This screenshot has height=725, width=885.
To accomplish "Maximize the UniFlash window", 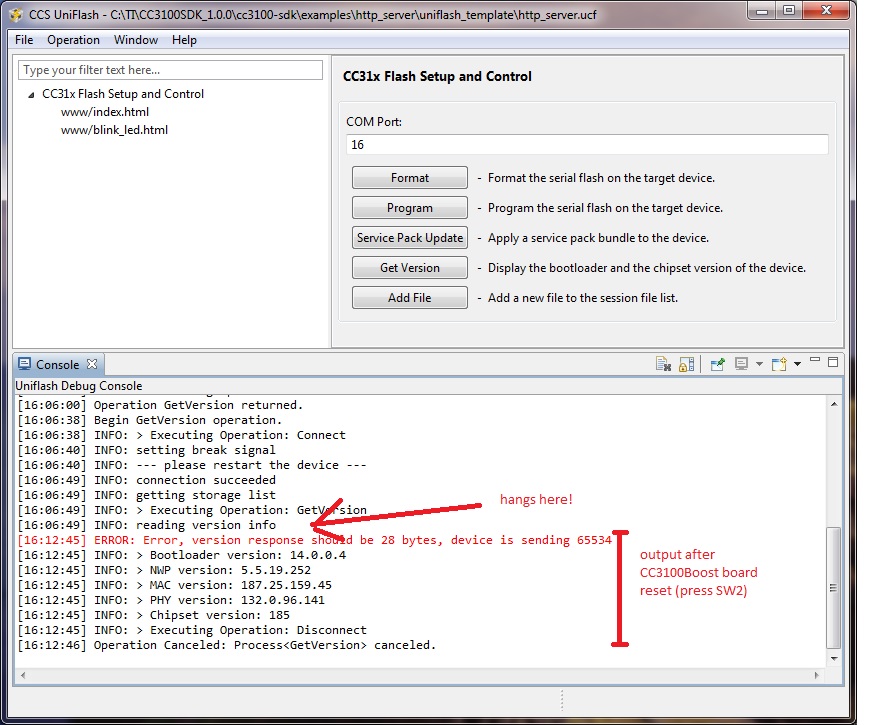I will [x=790, y=11].
